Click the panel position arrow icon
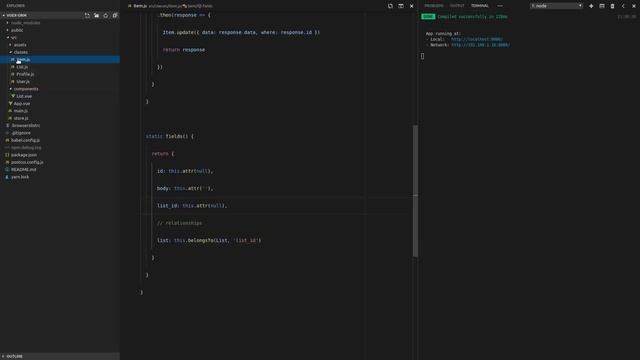Image resolution: width=640 pixels, height=360 pixels. [x=623, y=6]
